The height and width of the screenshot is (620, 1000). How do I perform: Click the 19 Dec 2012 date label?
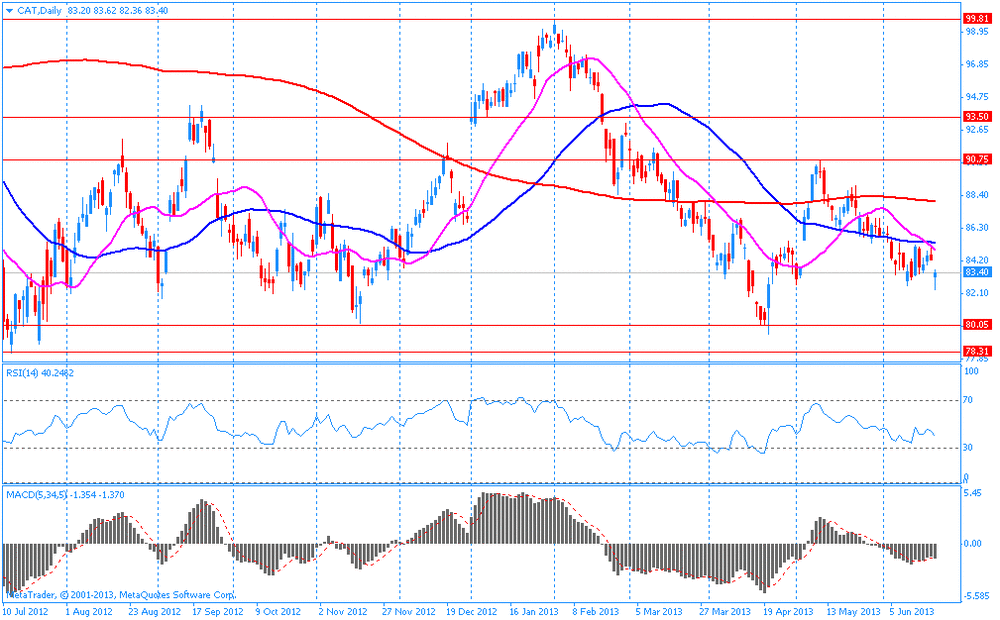pyautogui.click(x=471, y=612)
